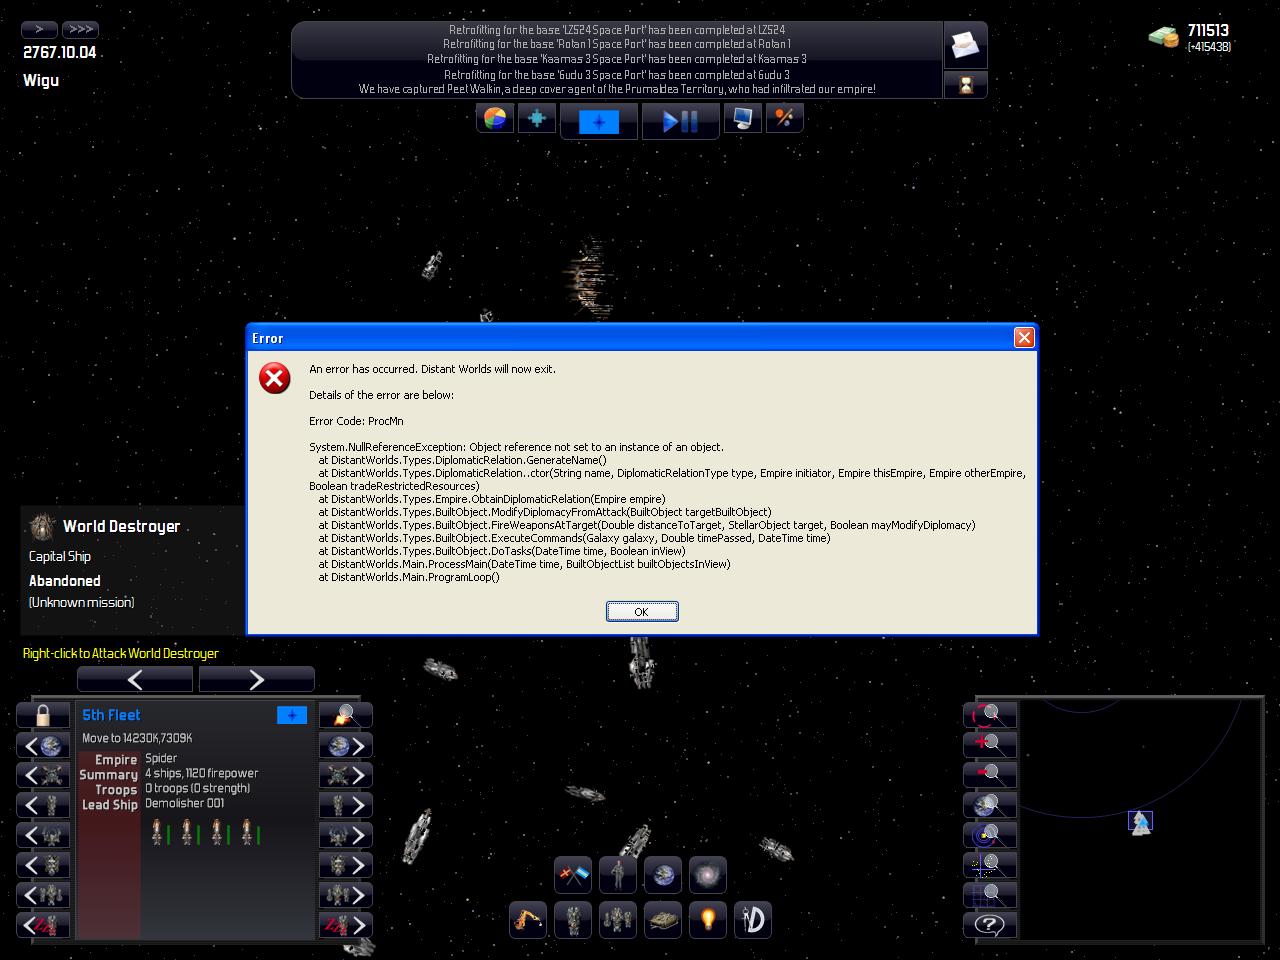Close the Error dialog with X
The height and width of the screenshot is (960, 1280).
[x=1024, y=338]
